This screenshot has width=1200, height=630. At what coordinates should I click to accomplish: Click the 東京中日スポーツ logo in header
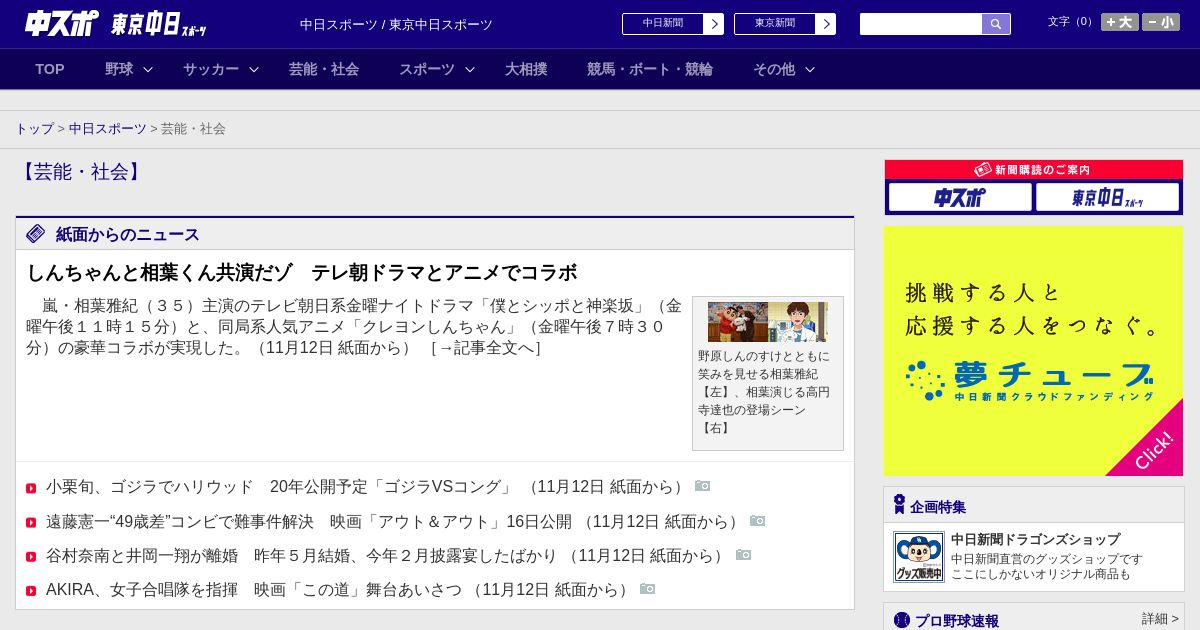click(159, 24)
